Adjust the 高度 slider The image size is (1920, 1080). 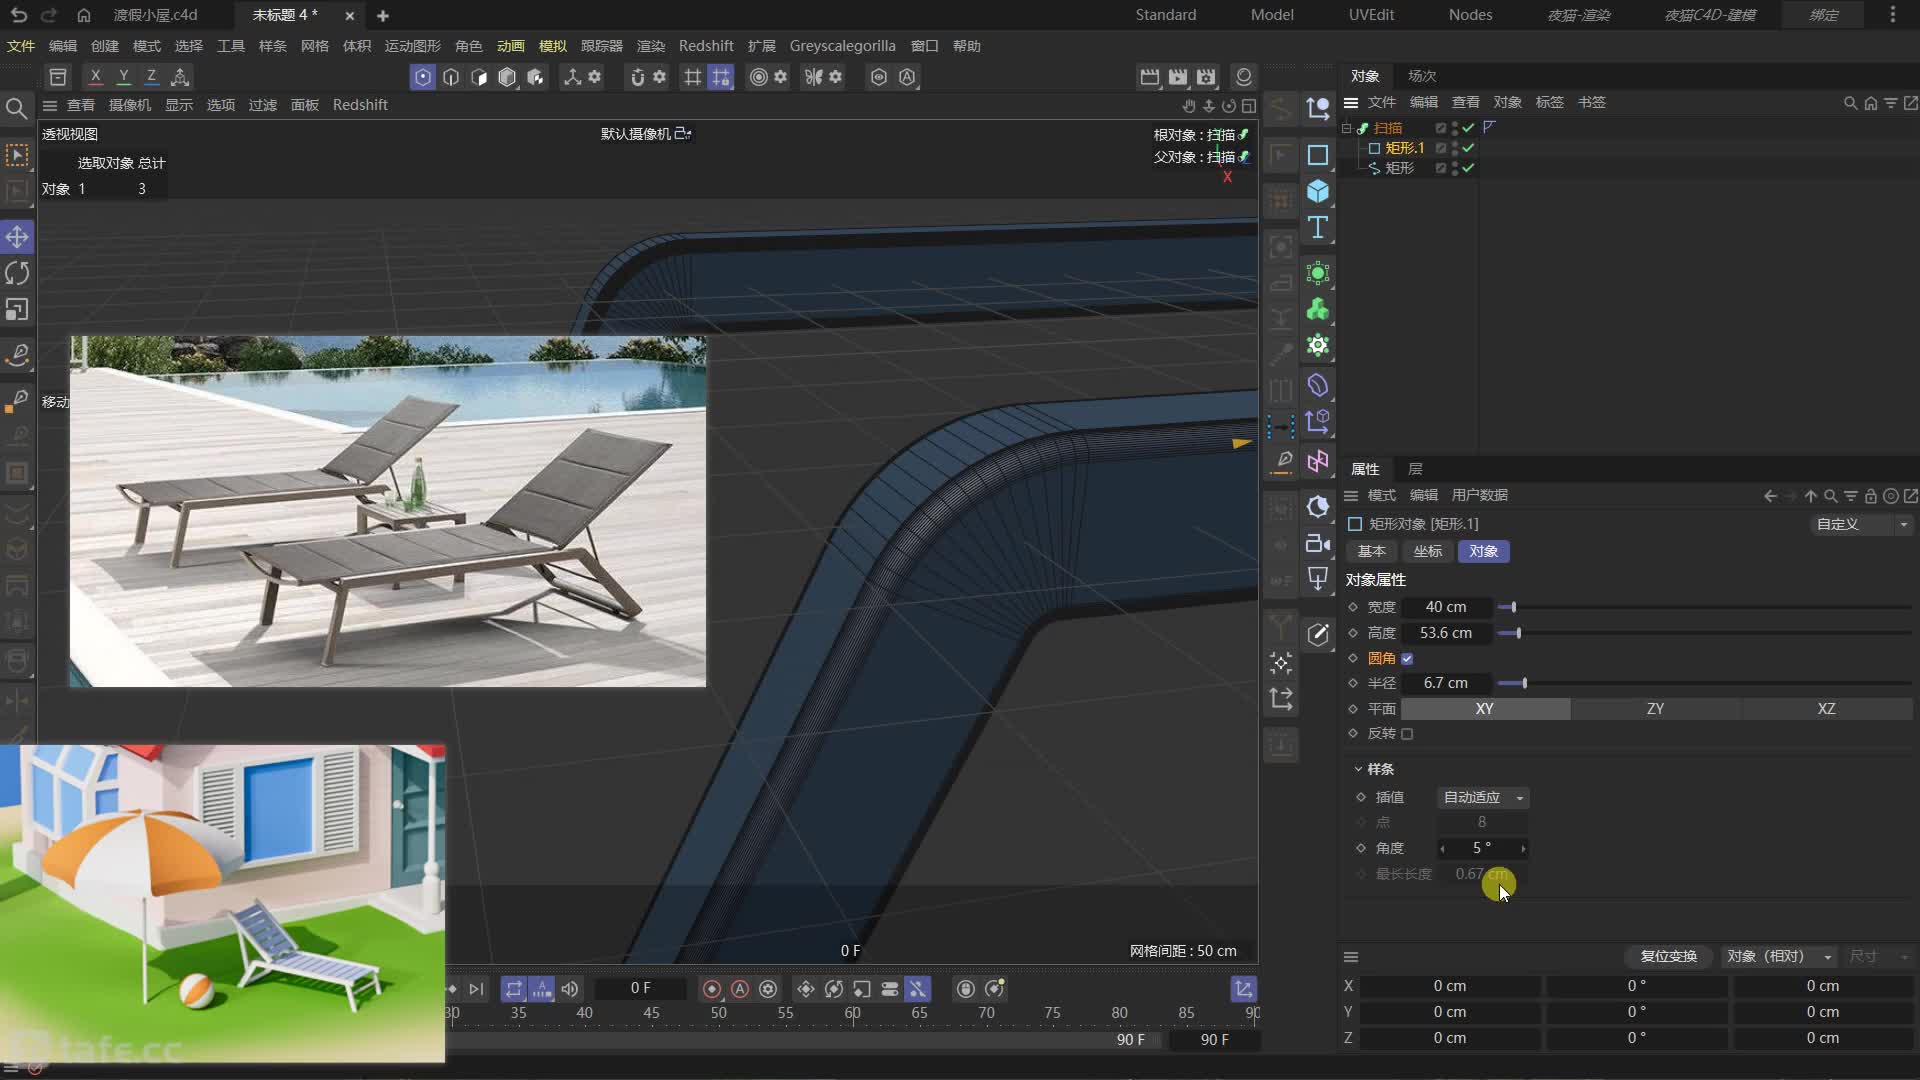[1705, 633]
